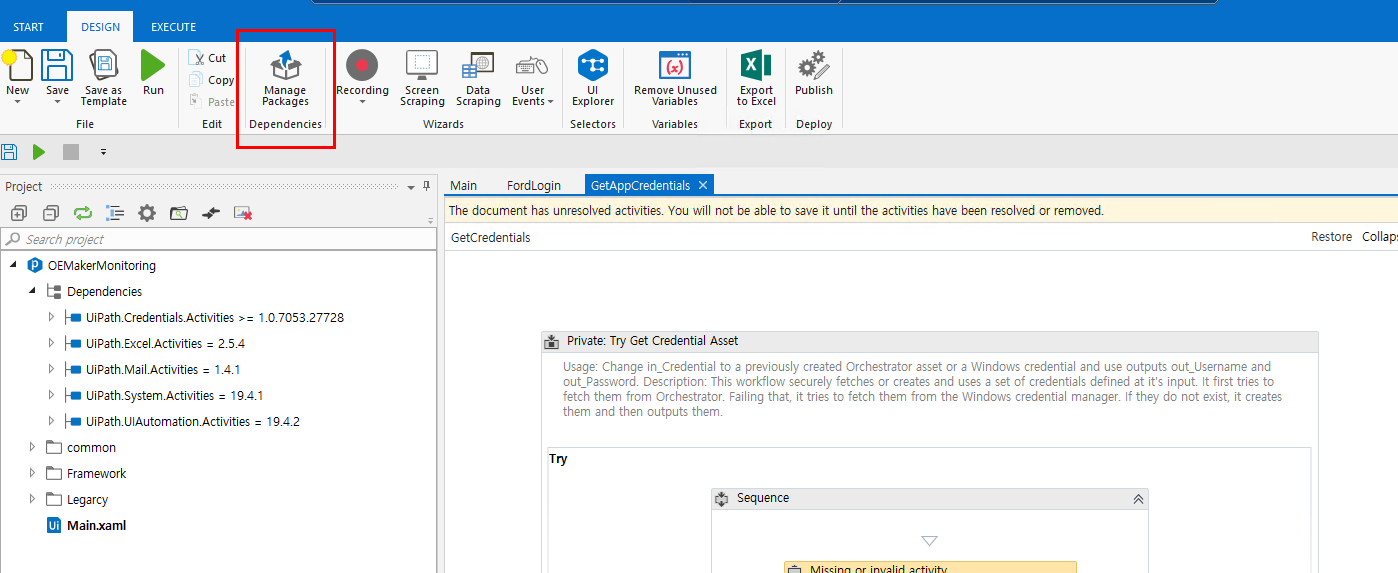Open the FordLogin document tab
The image size is (1398, 573).
pyautogui.click(x=534, y=185)
